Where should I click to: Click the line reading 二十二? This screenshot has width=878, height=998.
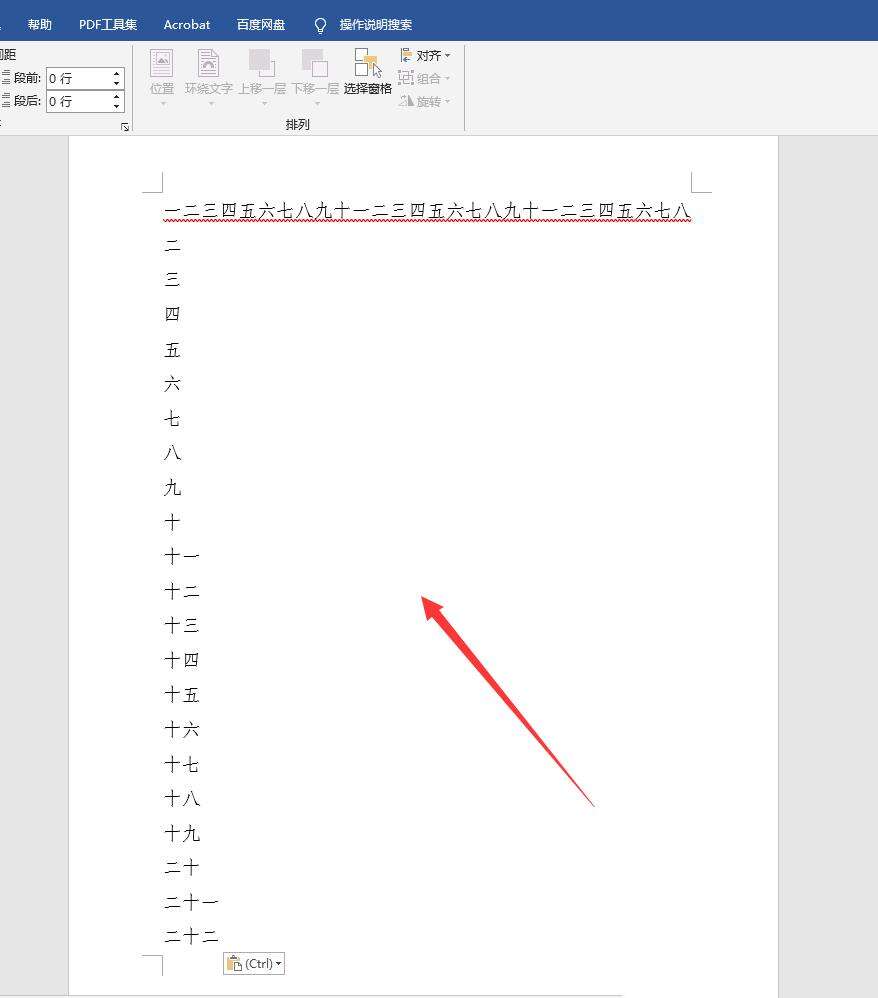[191, 937]
